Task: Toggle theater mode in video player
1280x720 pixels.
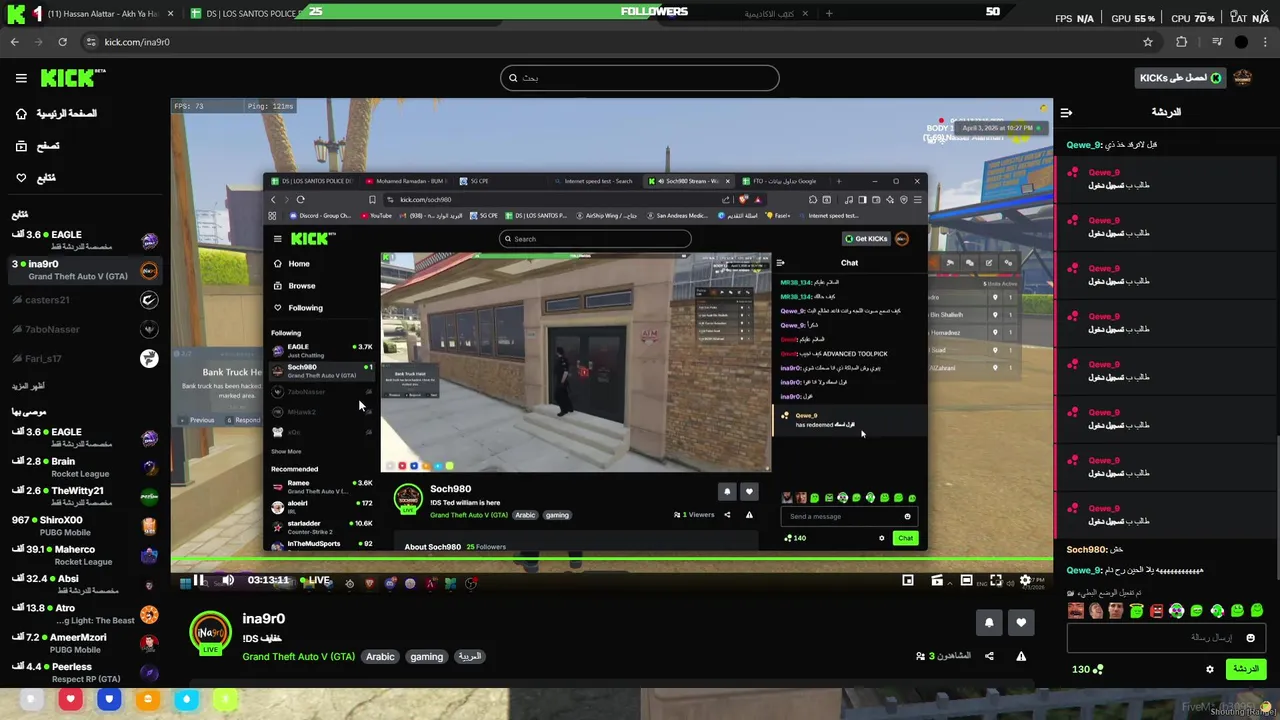Action: point(966,580)
